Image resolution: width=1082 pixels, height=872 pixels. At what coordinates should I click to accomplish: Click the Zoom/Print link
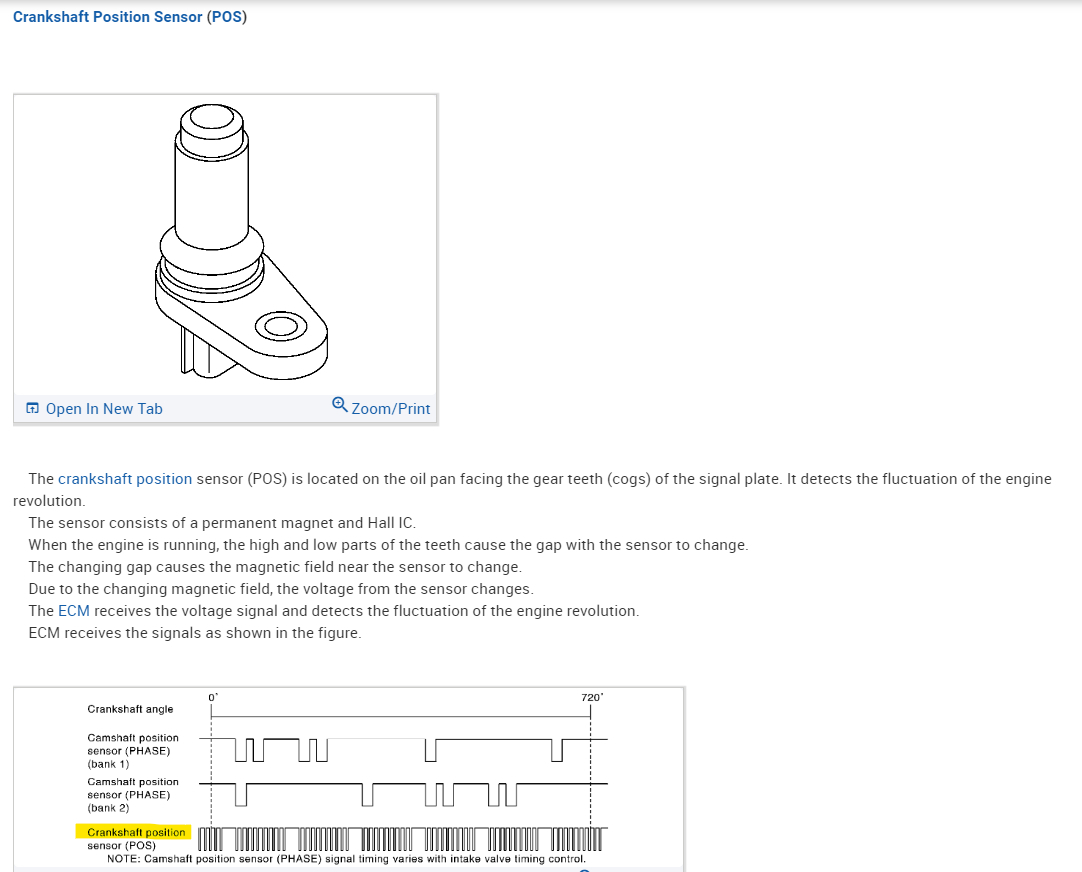(x=391, y=408)
